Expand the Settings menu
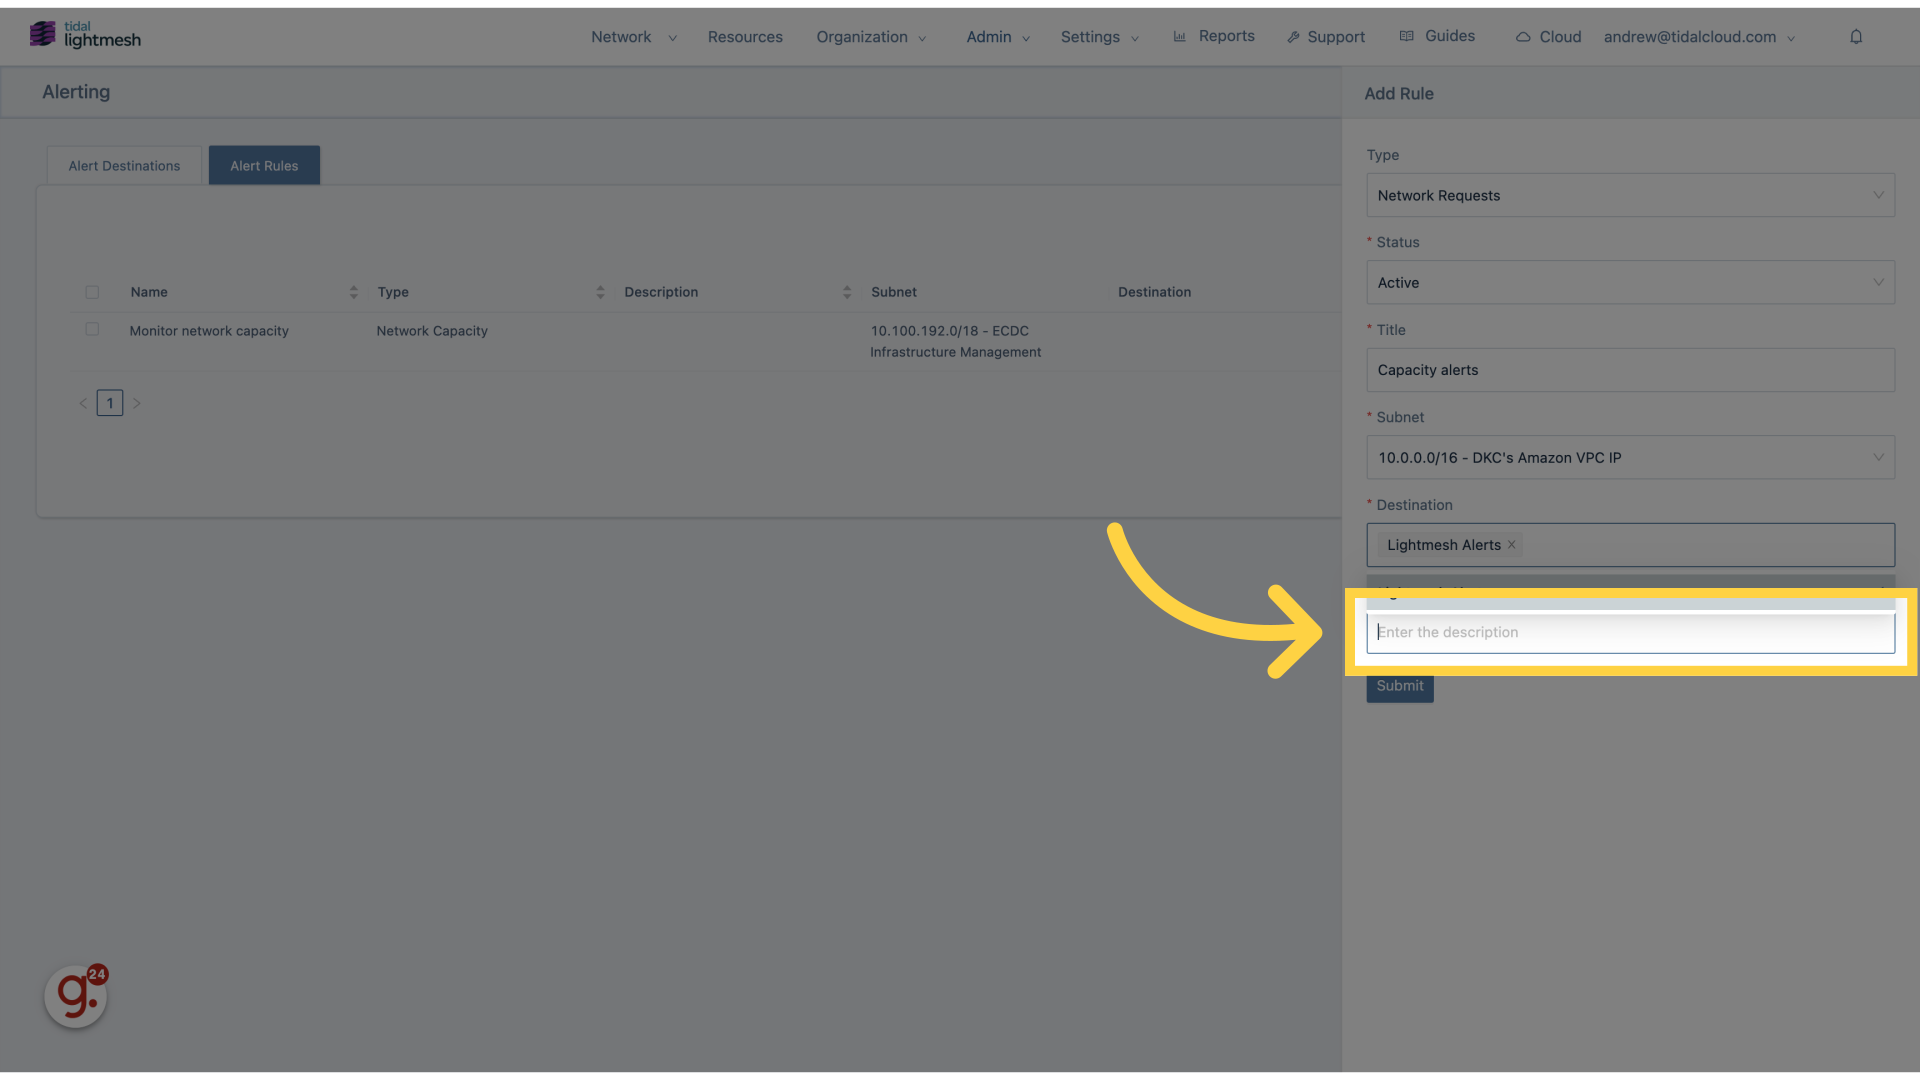The image size is (1920, 1080). click(1099, 37)
